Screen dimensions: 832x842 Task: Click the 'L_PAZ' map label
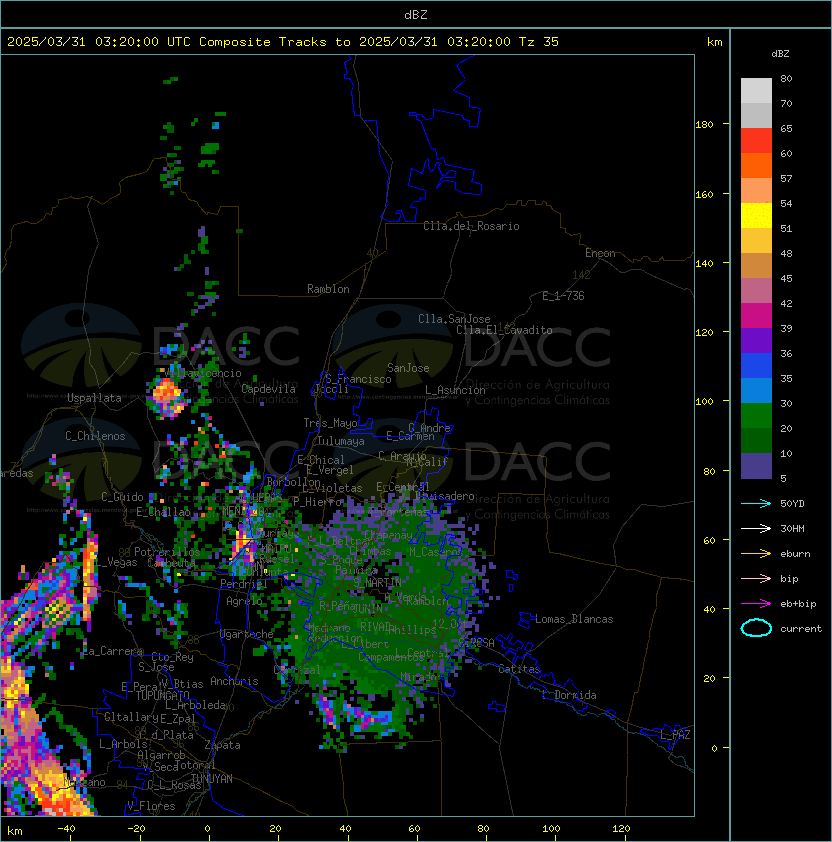pos(675,735)
